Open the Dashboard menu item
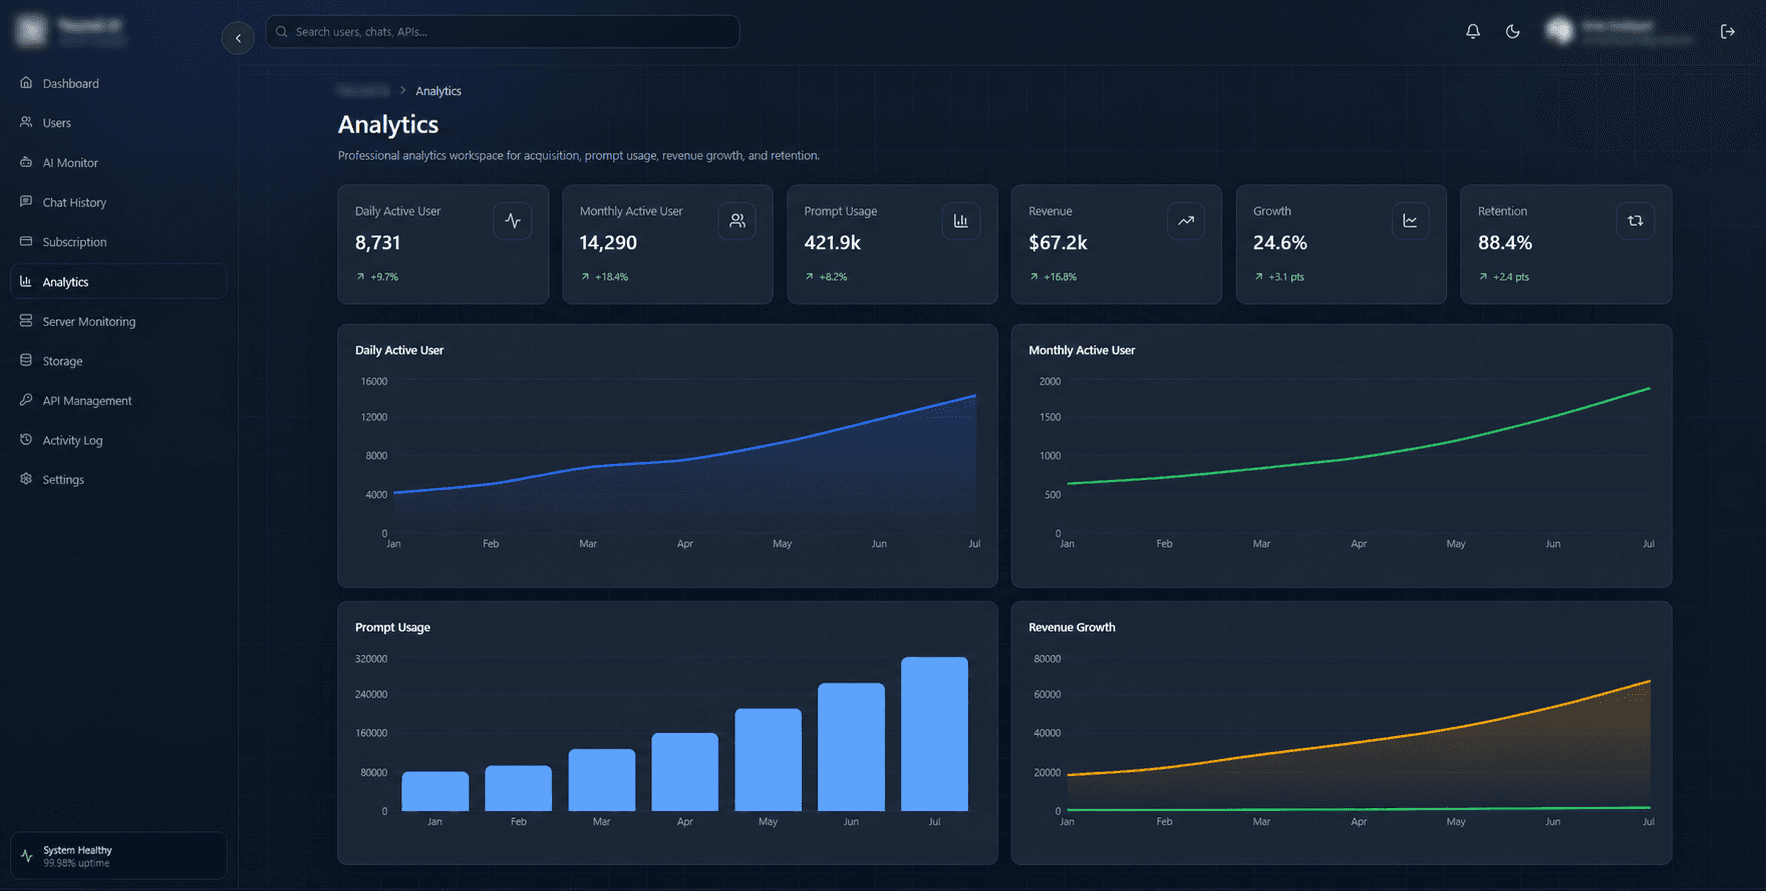 (x=118, y=83)
